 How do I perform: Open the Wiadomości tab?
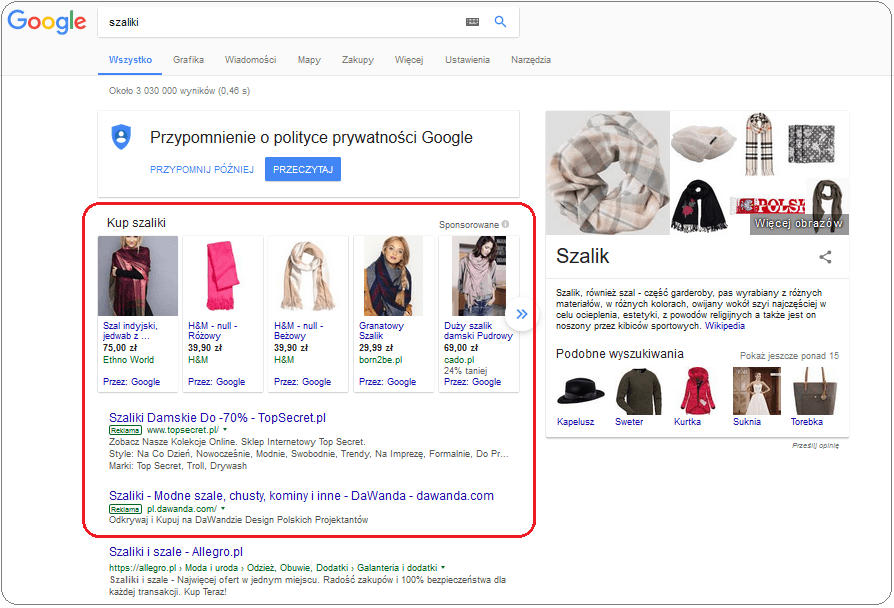[x=250, y=60]
